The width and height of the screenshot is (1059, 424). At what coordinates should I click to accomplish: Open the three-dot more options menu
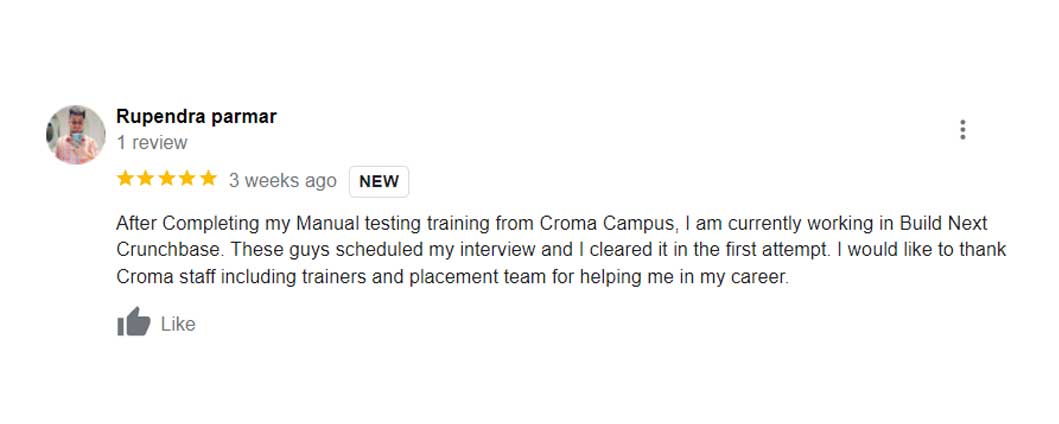pos(962,130)
